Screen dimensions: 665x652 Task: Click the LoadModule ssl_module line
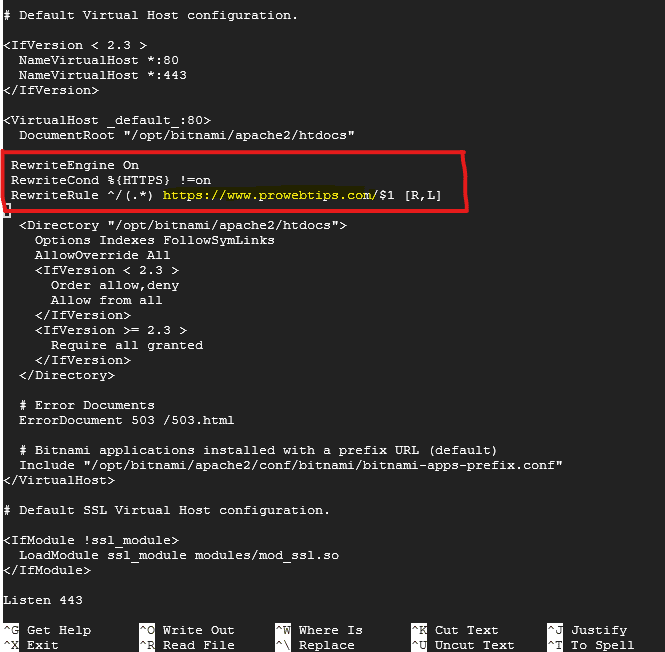pyautogui.click(x=179, y=555)
